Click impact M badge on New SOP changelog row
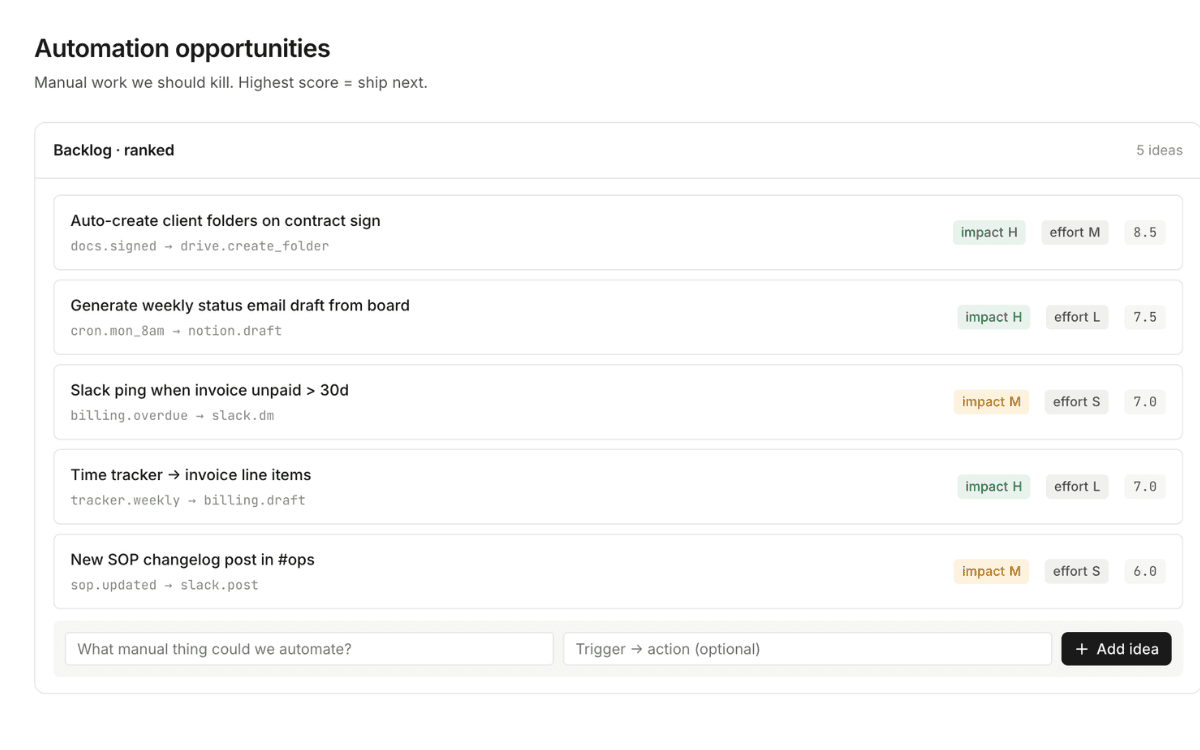 991,572
